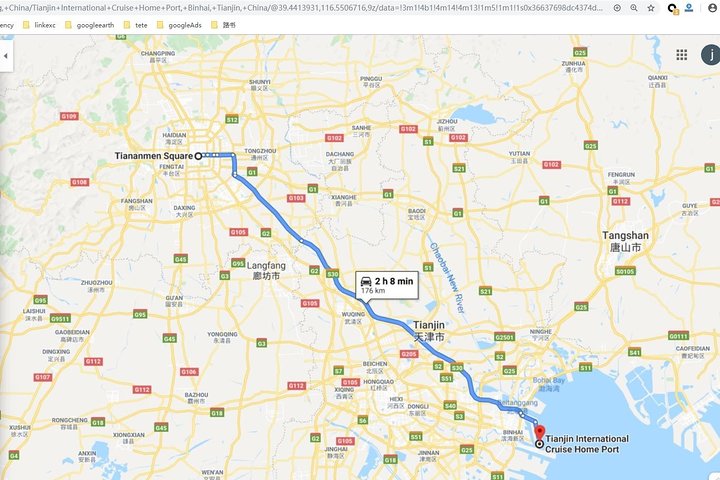Click the address bar URL field

(303, 8)
